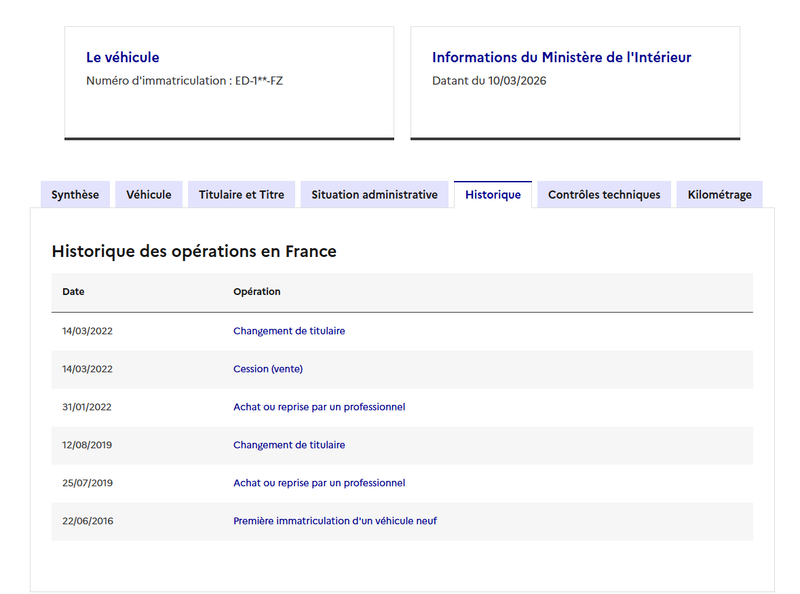Go to the Contrôles techniques tab

[604, 194]
